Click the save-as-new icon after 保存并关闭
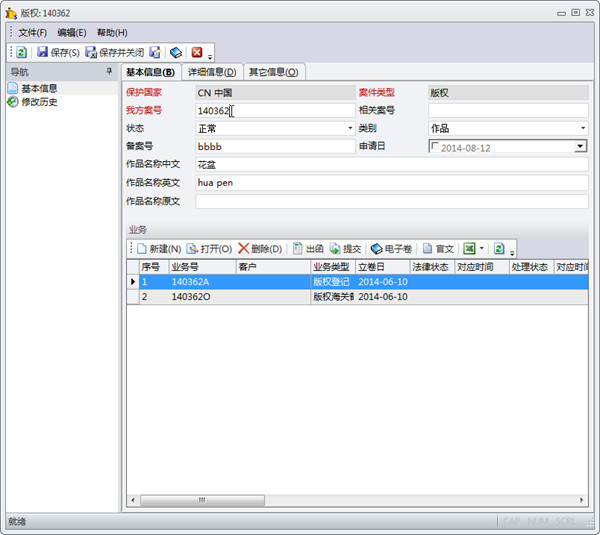Viewport: 600px width, 535px height. 155,52
